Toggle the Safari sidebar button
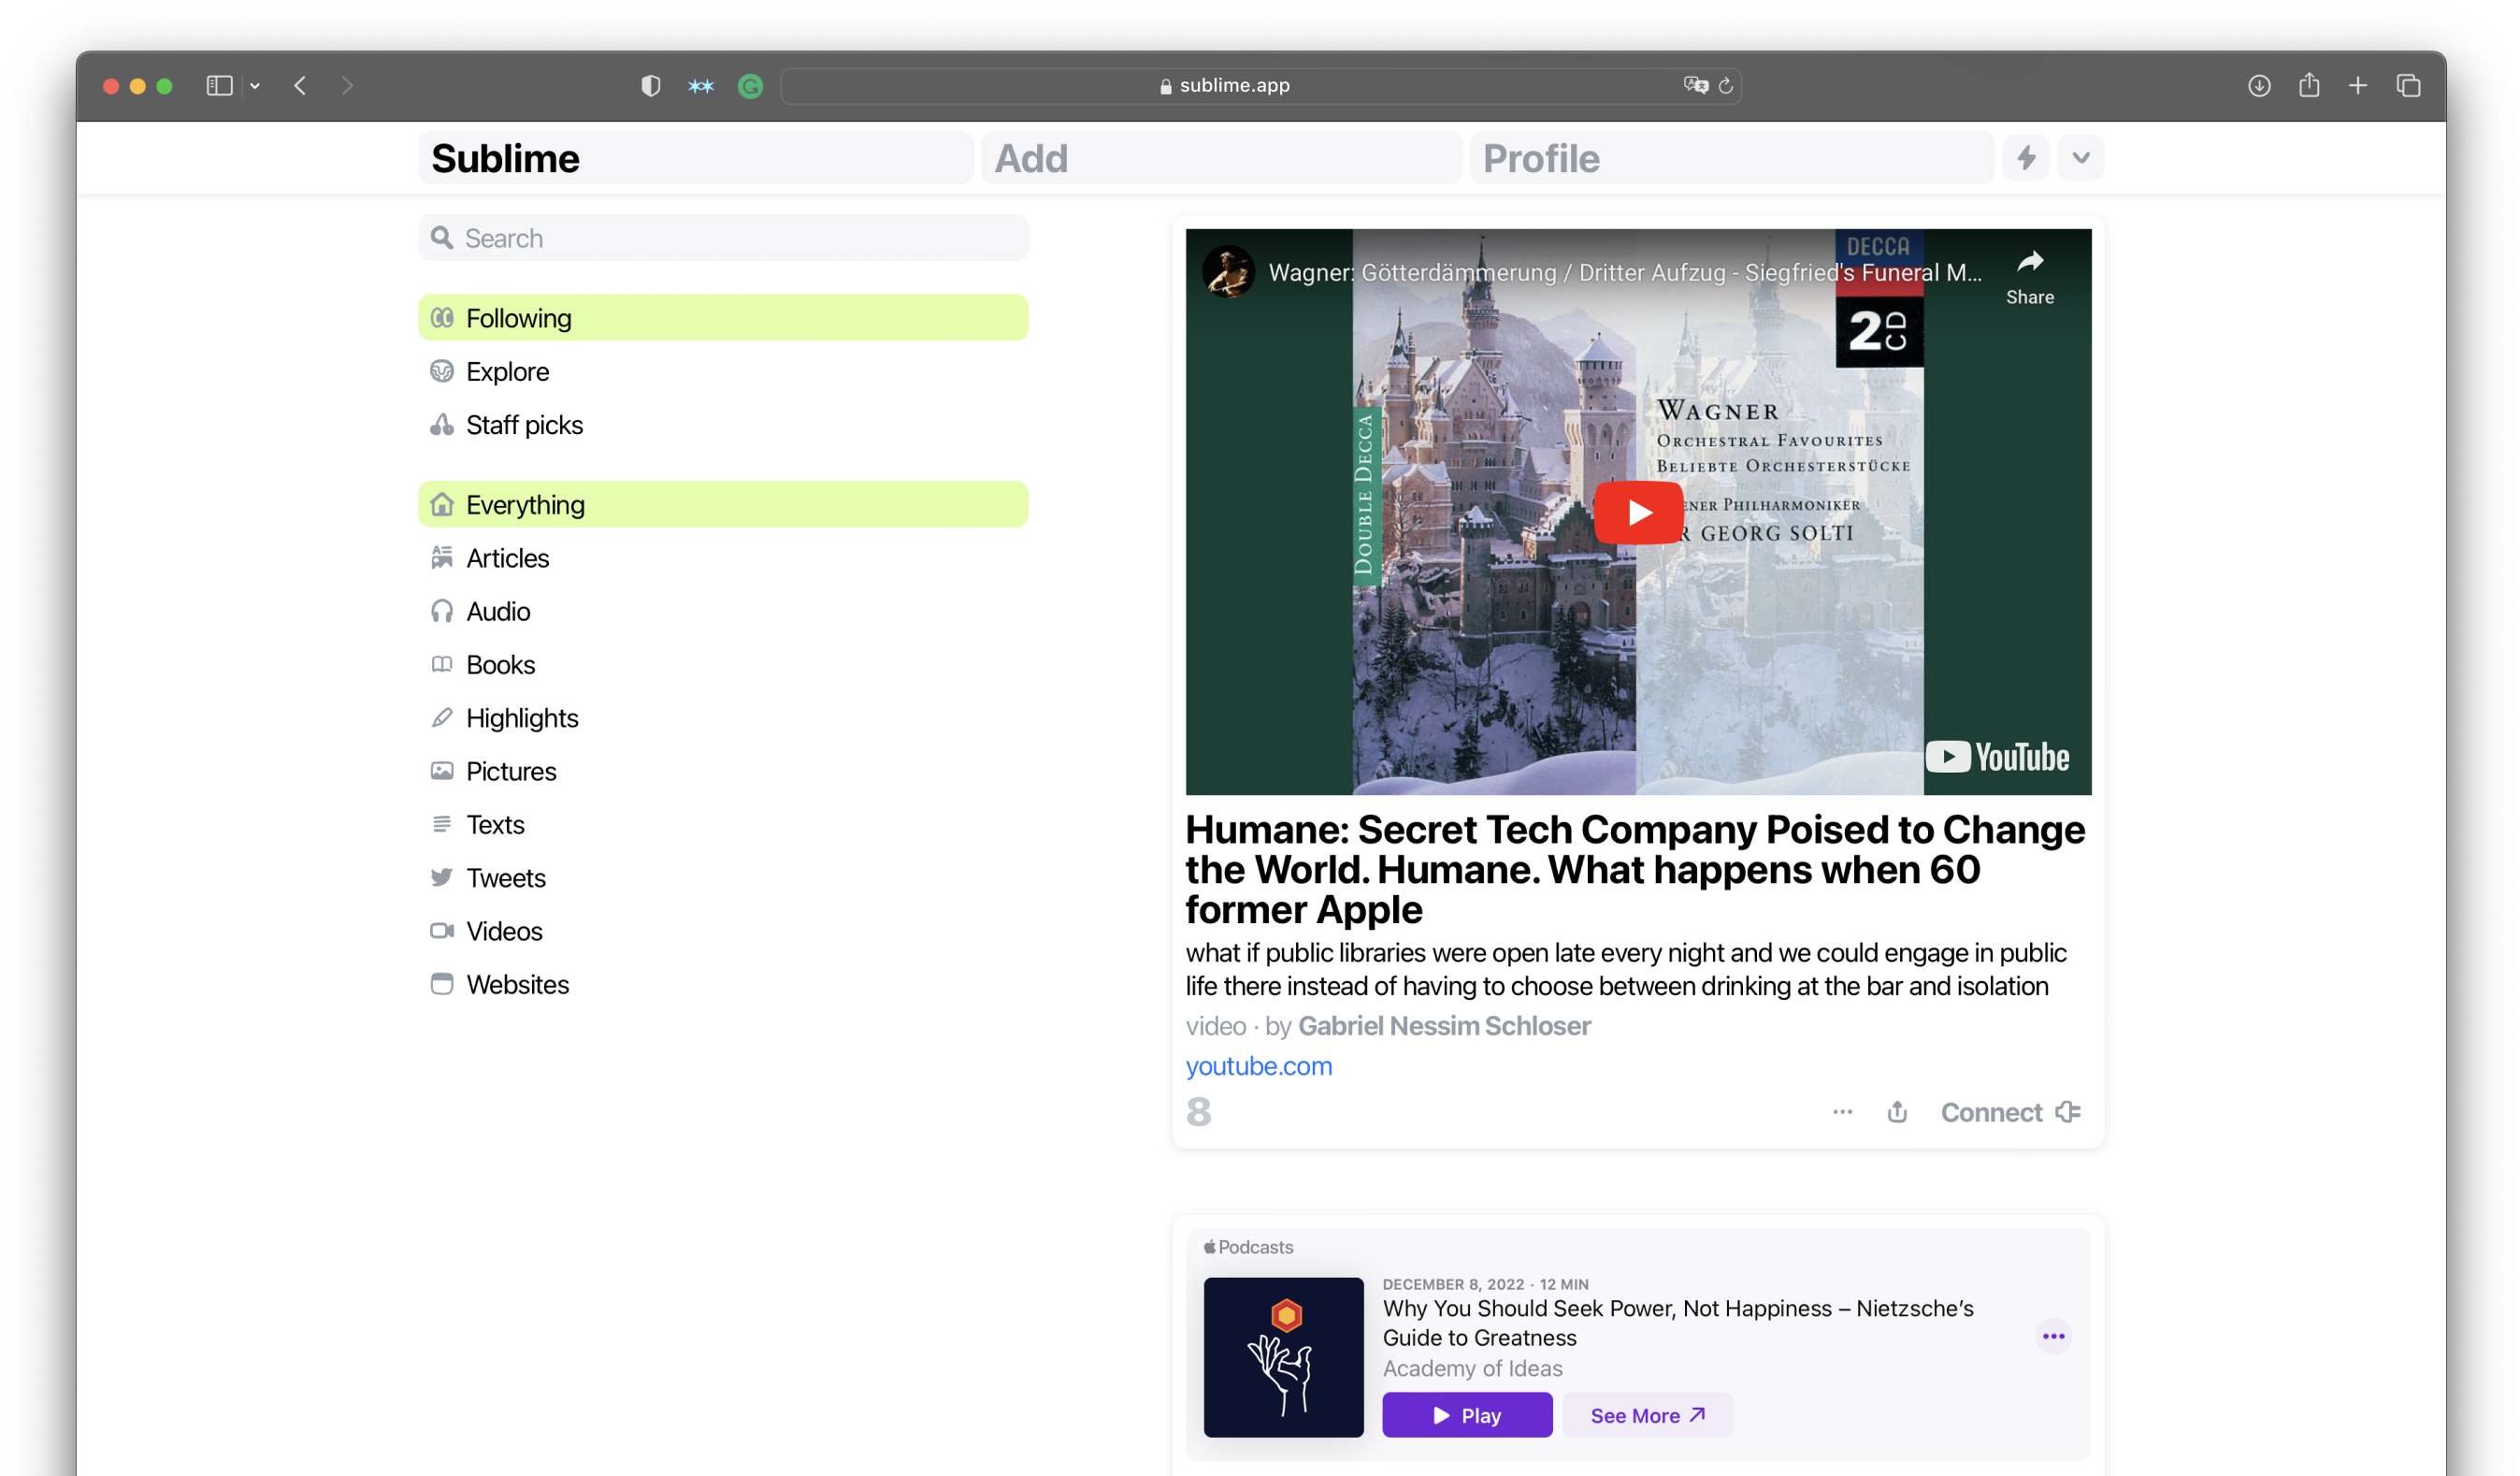The image size is (2520, 1476). click(219, 86)
